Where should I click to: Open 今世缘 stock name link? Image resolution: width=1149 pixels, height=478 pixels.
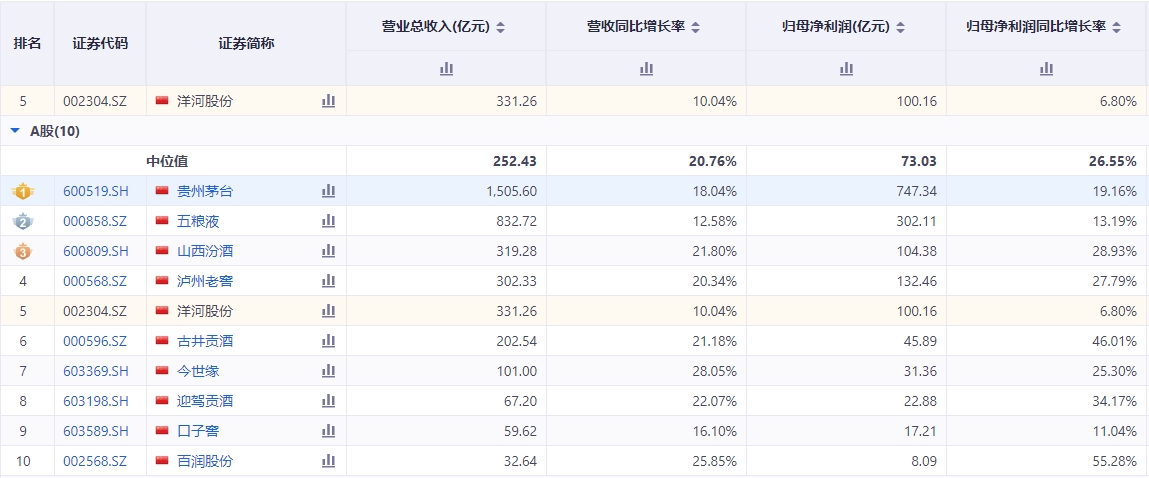click(198, 371)
